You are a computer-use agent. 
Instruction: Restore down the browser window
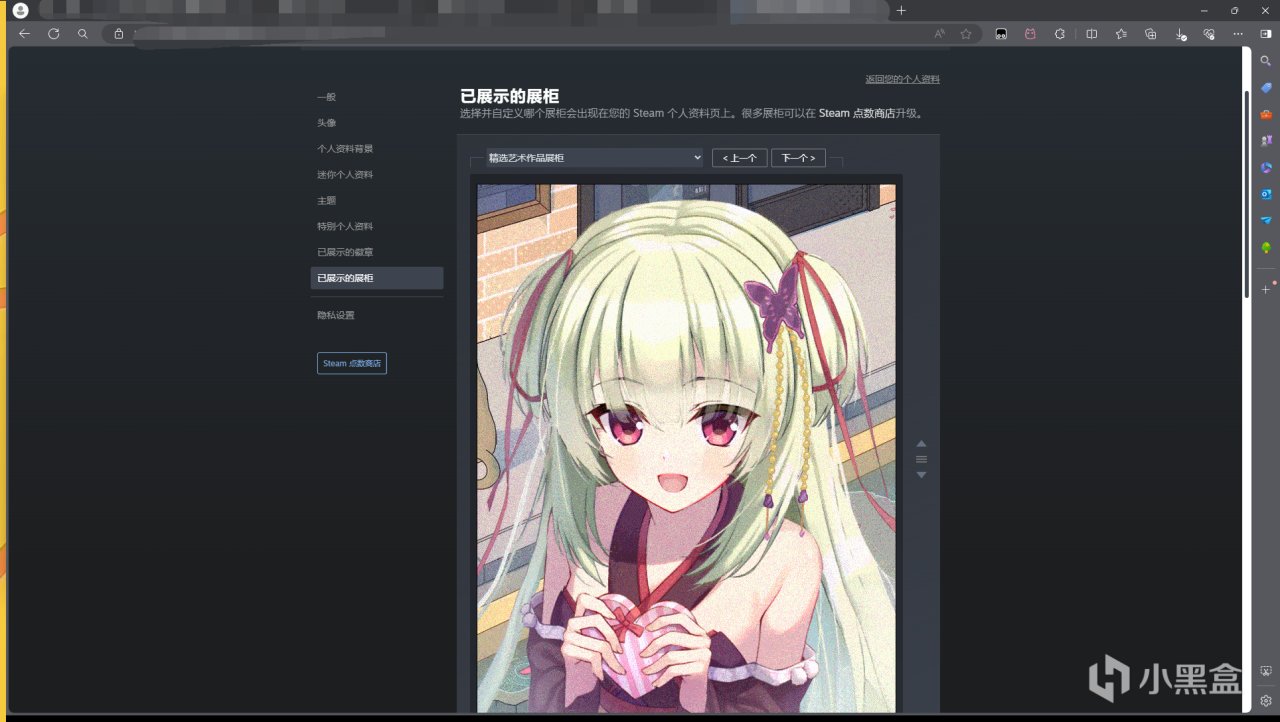(1234, 10)
